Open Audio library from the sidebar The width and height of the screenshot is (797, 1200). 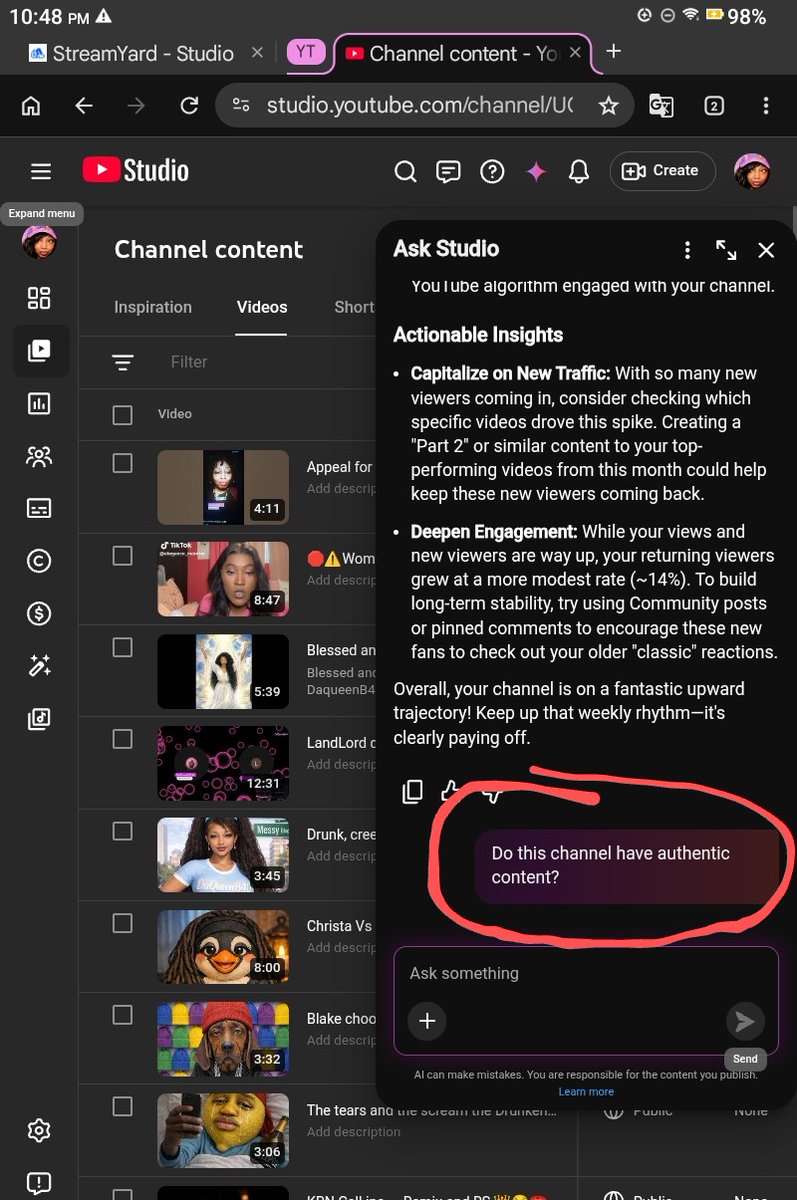(x=39, y=719)
